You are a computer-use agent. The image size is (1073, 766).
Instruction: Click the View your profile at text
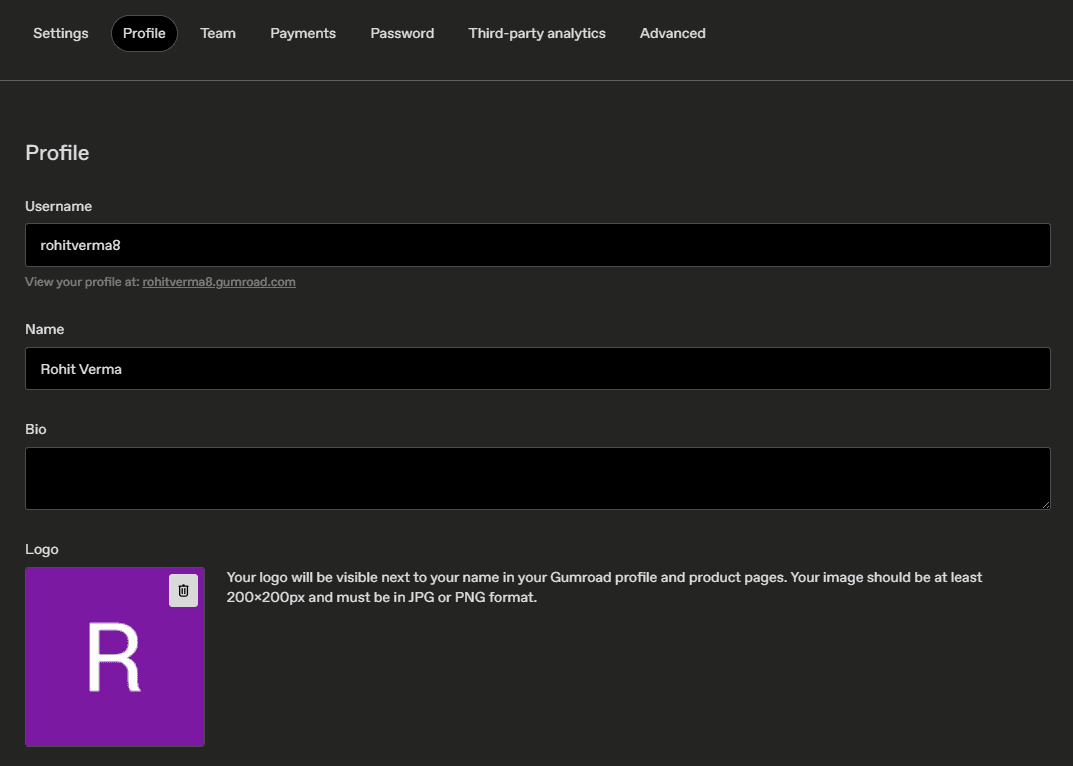click(82, 281)
